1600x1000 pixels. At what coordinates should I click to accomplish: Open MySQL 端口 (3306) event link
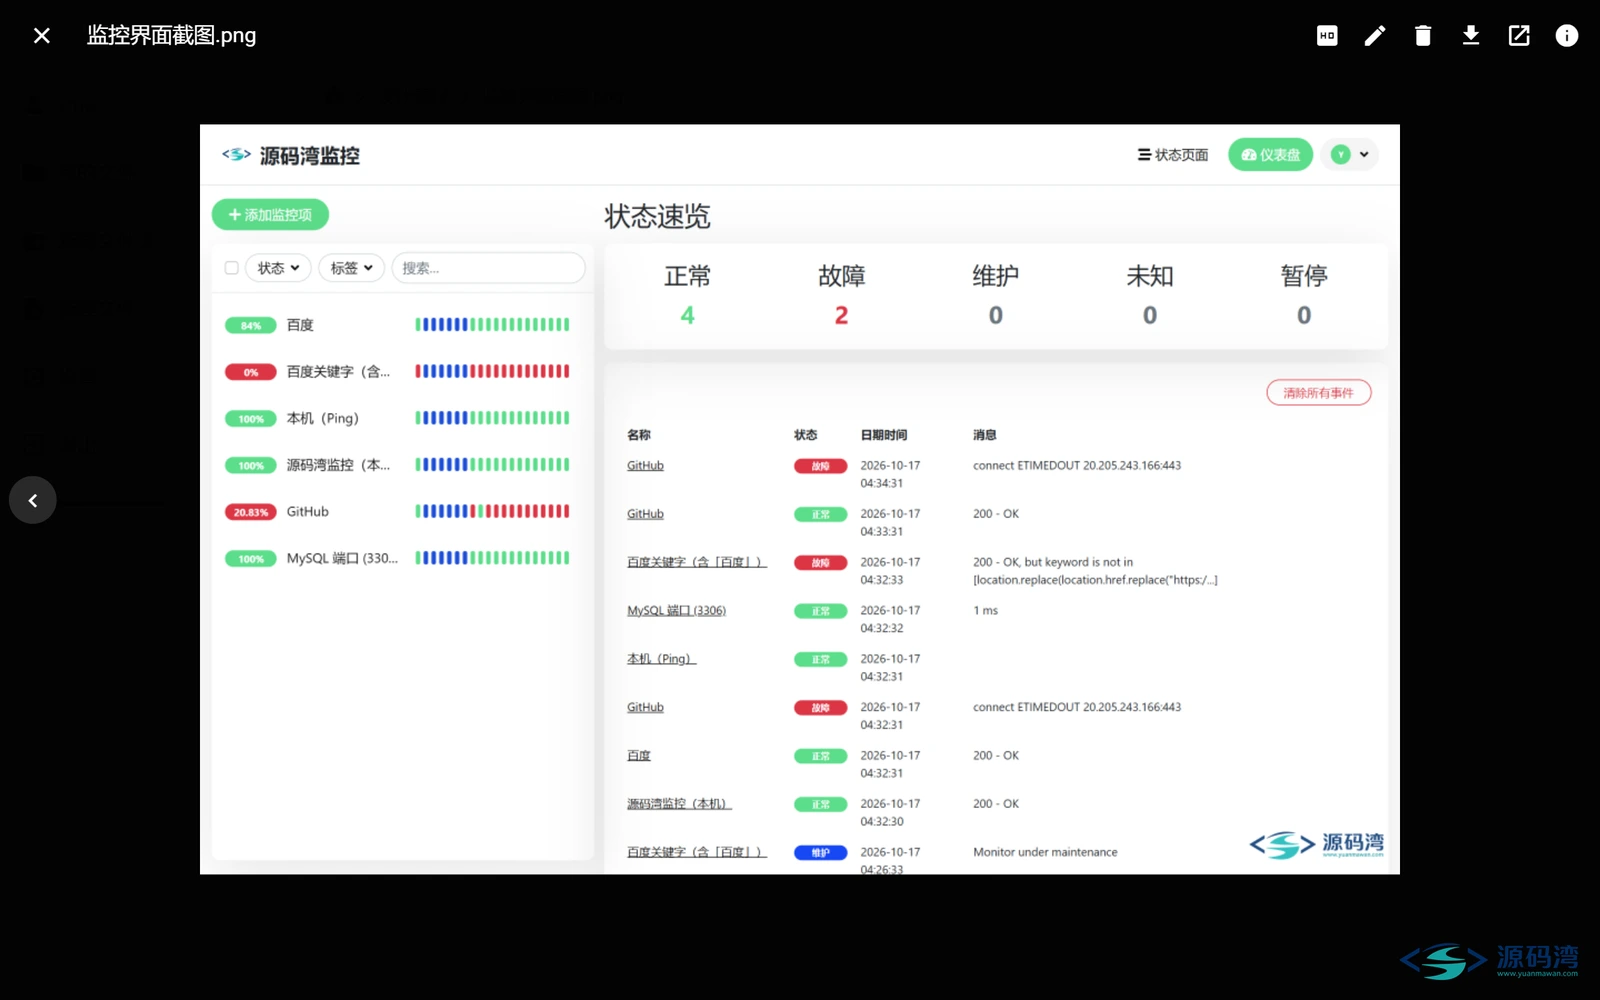coord(676,611)
